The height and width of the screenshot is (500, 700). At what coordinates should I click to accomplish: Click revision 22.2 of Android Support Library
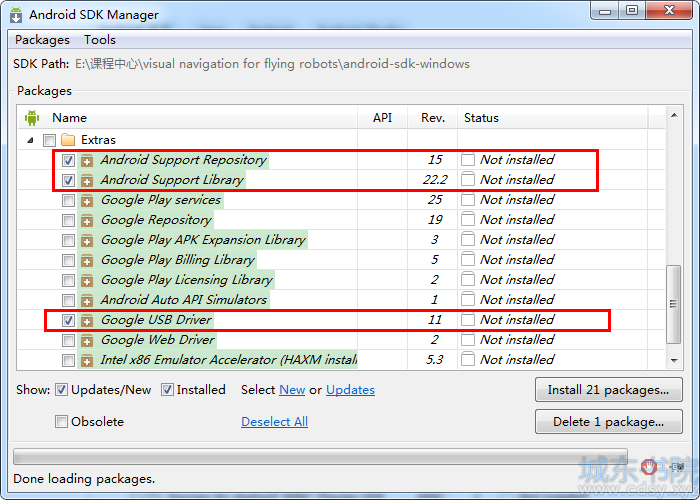(x=435, y=179)
